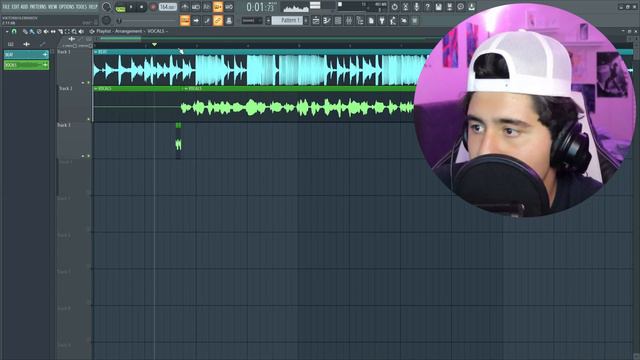Toggle the loop recording icon

229,7
